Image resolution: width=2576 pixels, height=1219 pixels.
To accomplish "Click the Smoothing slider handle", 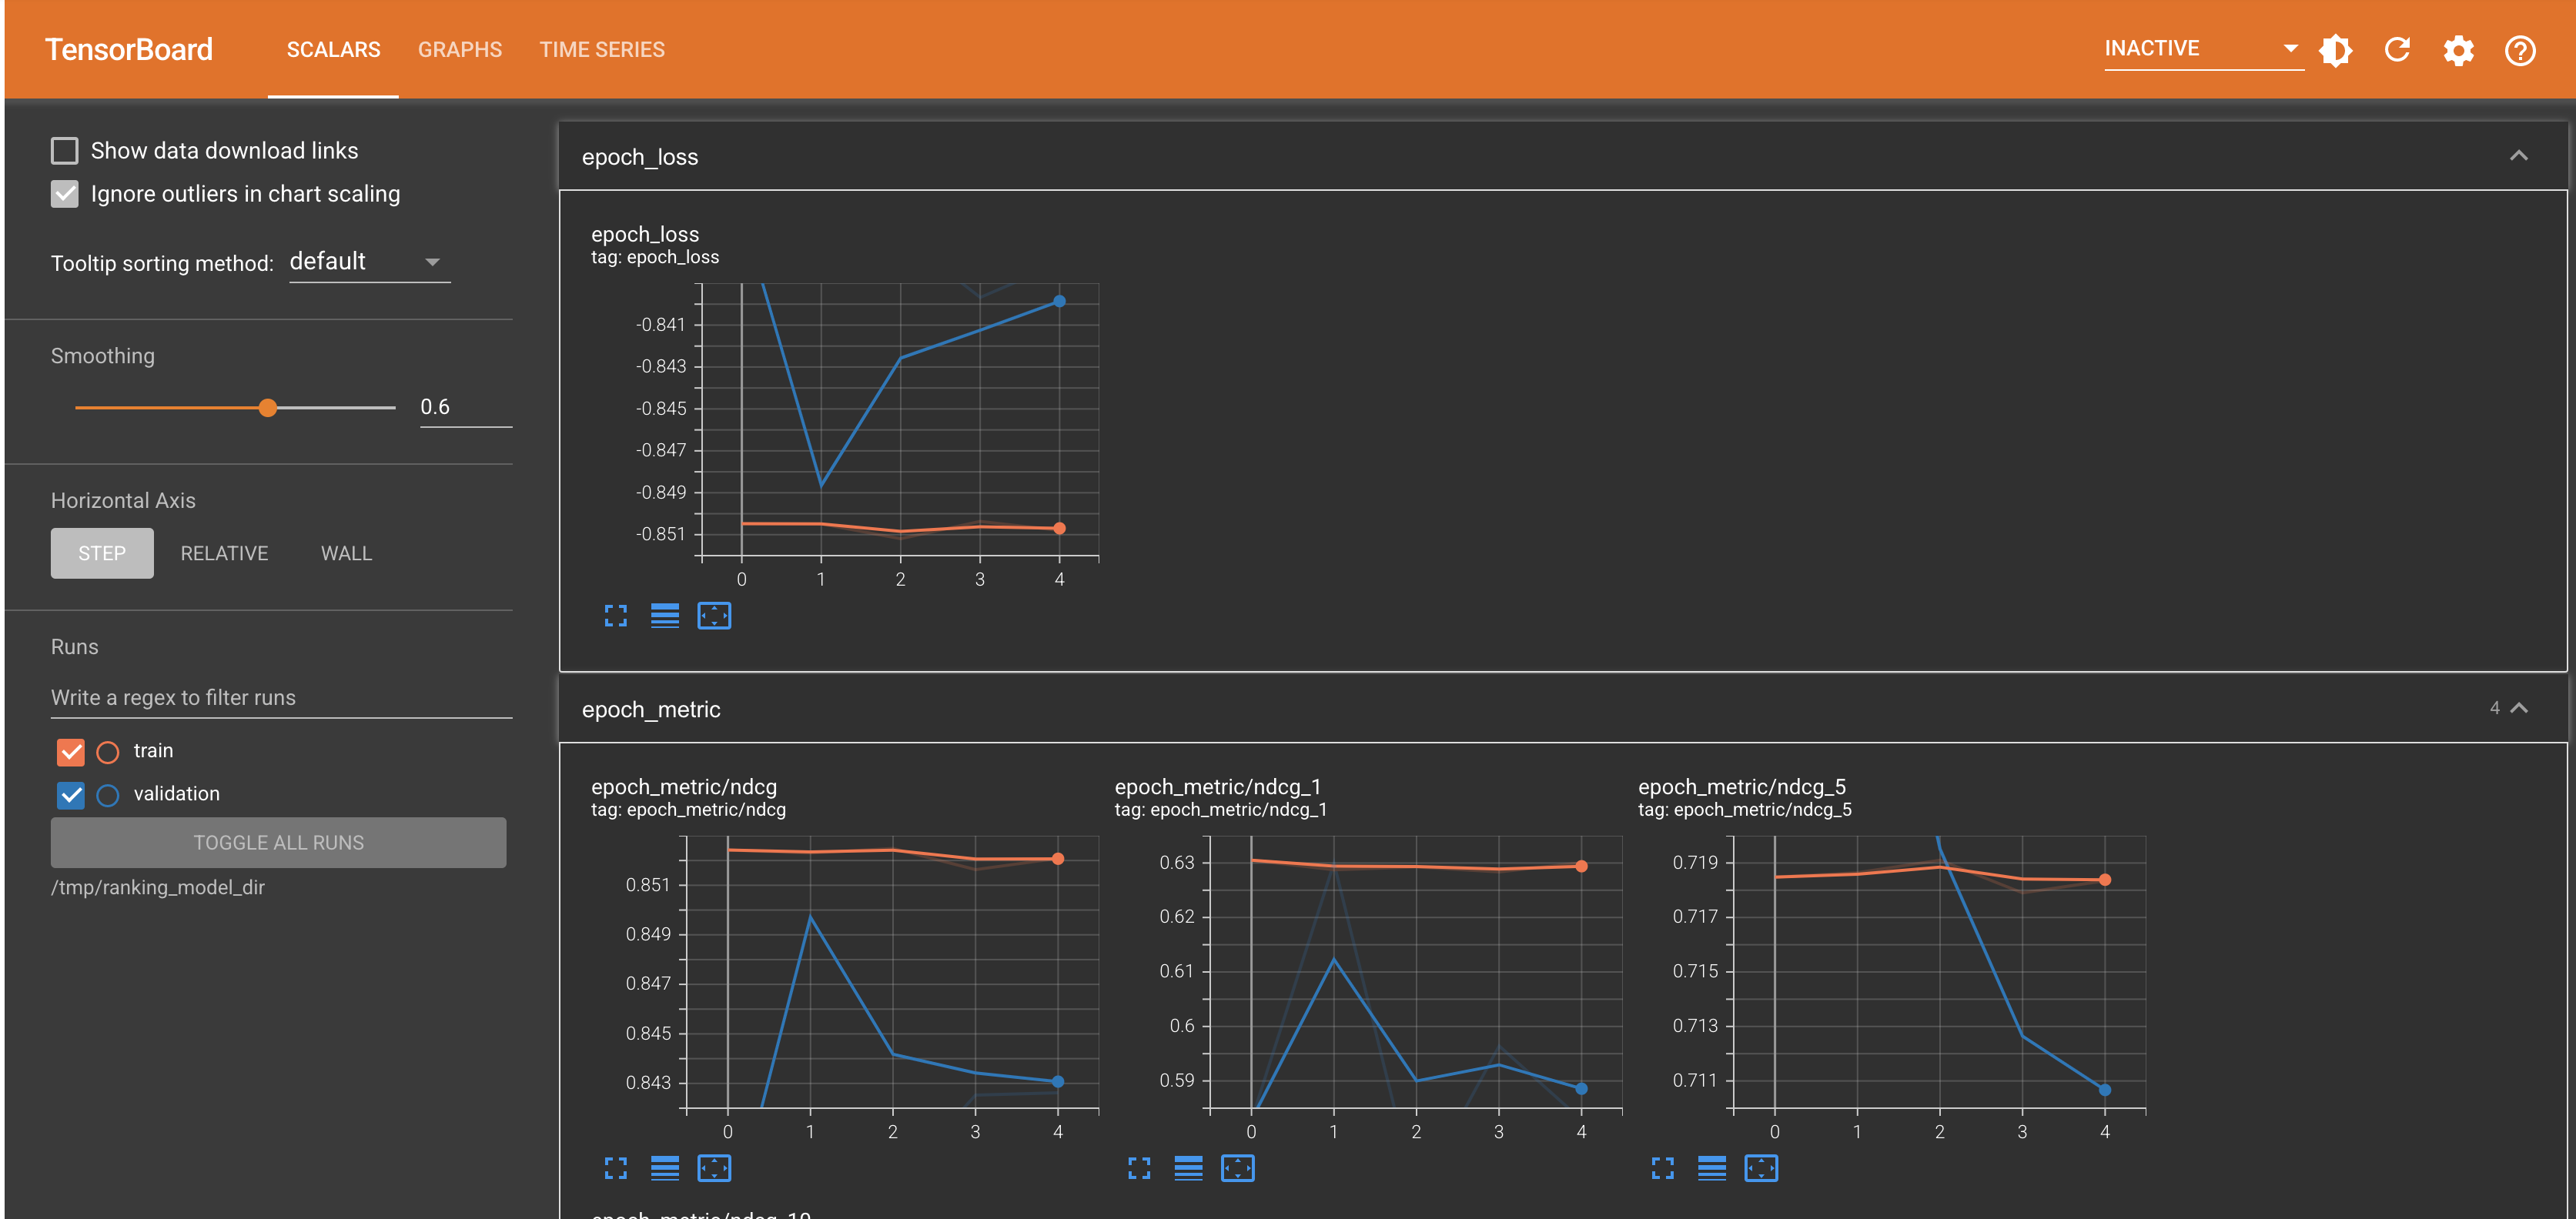I will click(x=268, y=408).
